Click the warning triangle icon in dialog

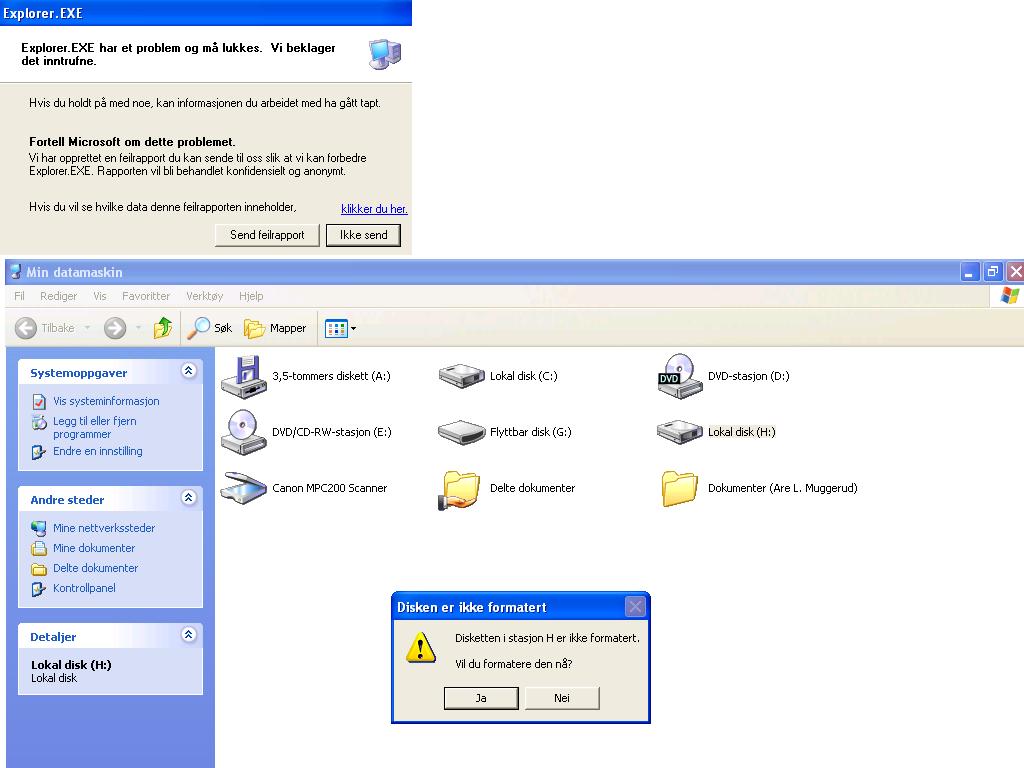click(x=421, y=647)
